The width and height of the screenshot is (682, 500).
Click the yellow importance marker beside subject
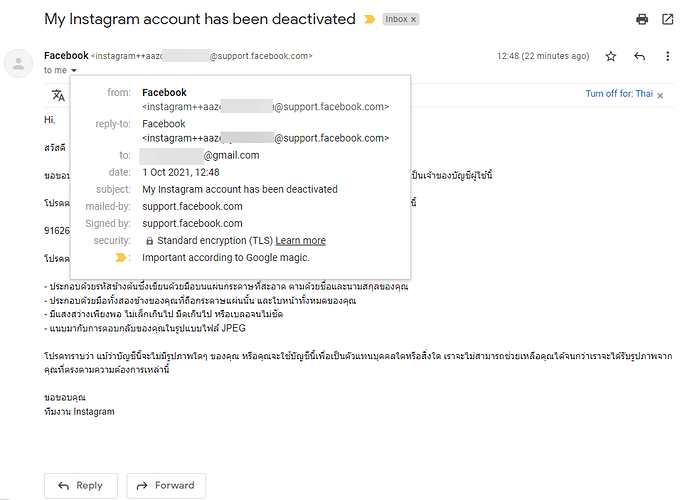[x=370, y=19]
